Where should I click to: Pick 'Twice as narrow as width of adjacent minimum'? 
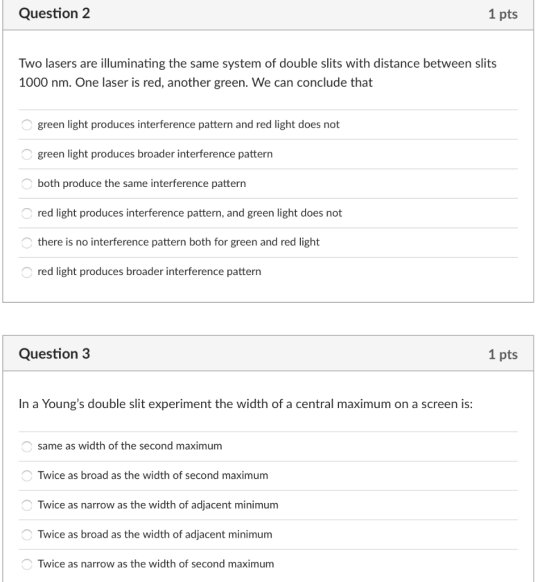[27, 505]
